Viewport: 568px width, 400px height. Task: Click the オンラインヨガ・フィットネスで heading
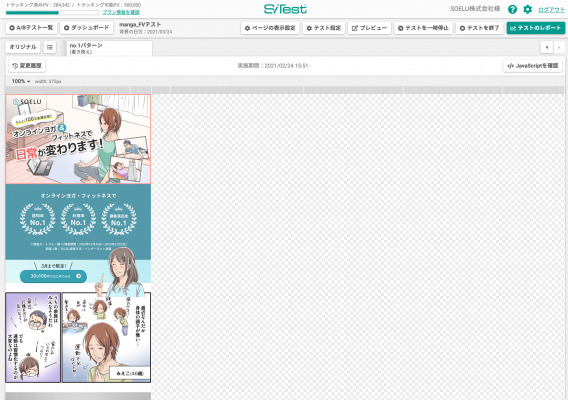point(78,196)
